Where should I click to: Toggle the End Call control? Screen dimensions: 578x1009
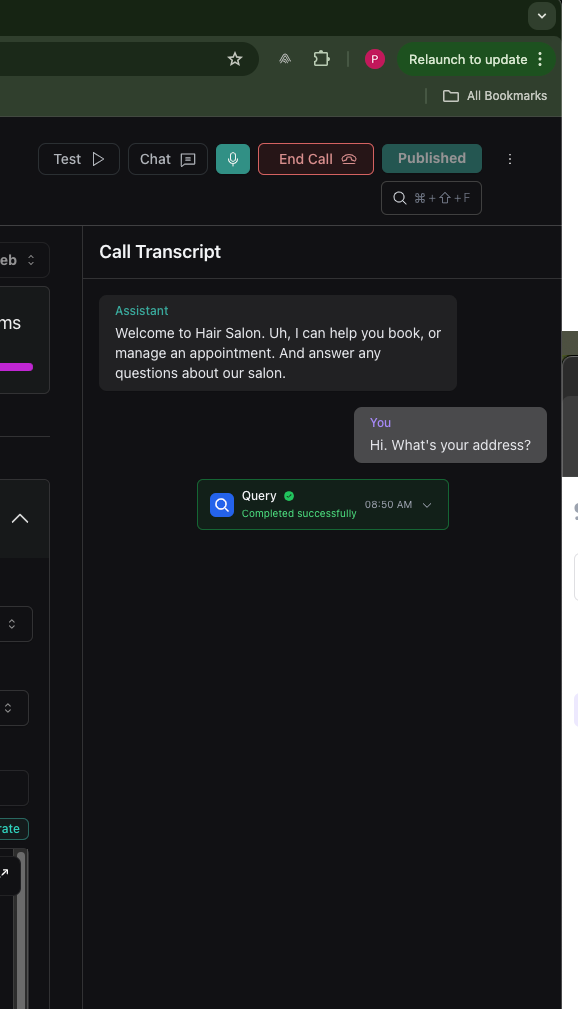click(315, 158)
